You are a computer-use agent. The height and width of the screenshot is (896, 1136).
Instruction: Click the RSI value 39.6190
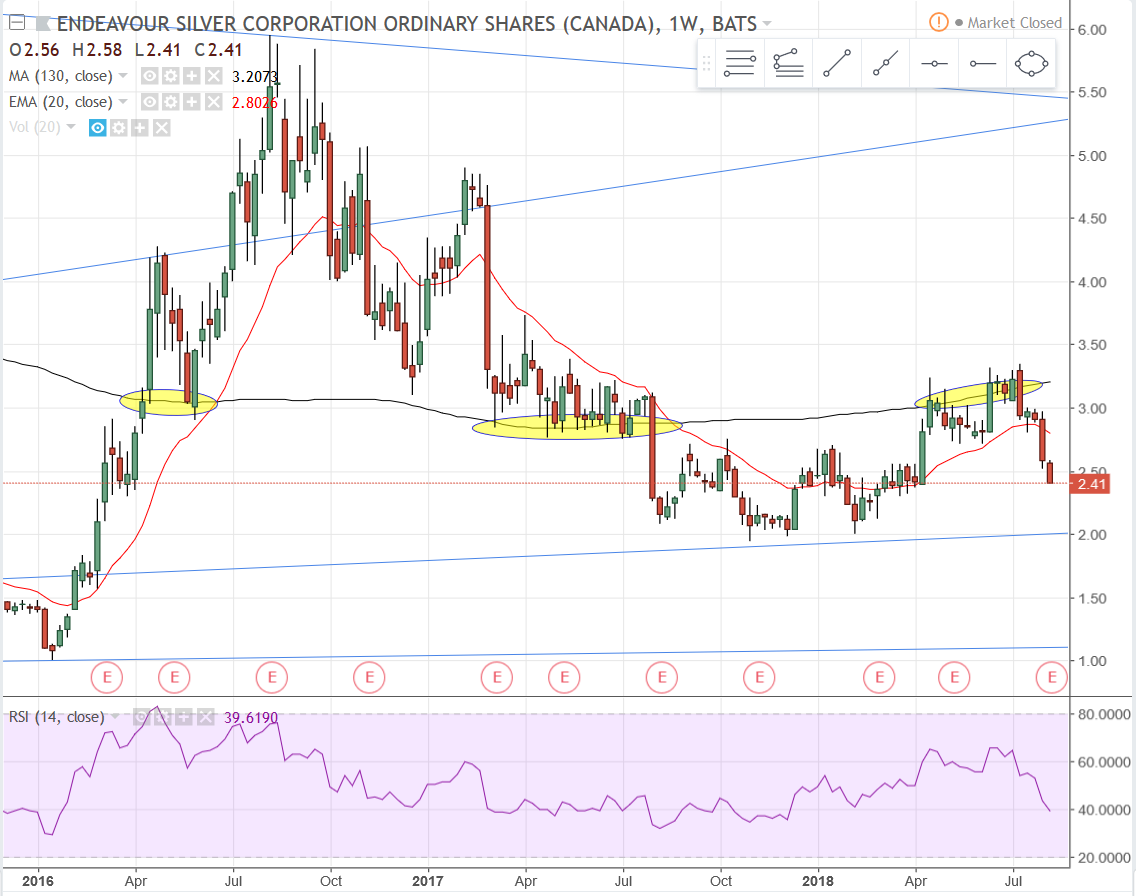pyautogui.click(x=251, y=718)
